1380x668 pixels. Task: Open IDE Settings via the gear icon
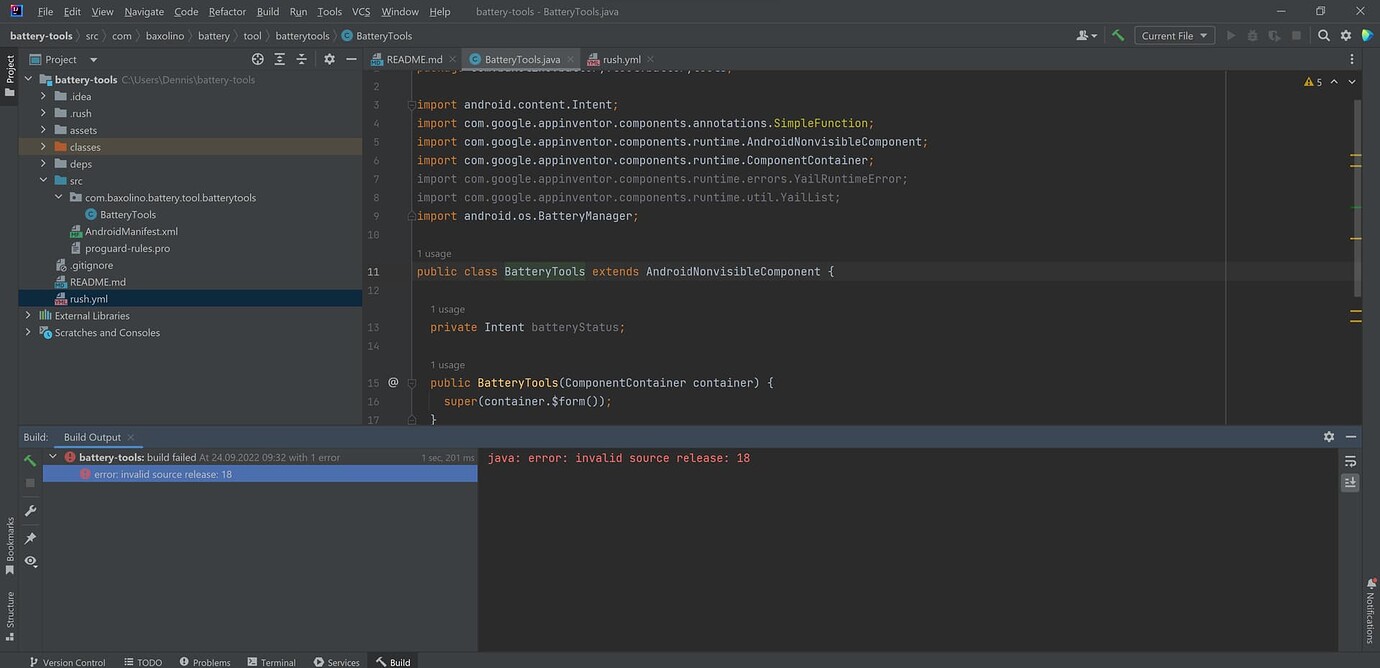click(x=1347, y=34)
